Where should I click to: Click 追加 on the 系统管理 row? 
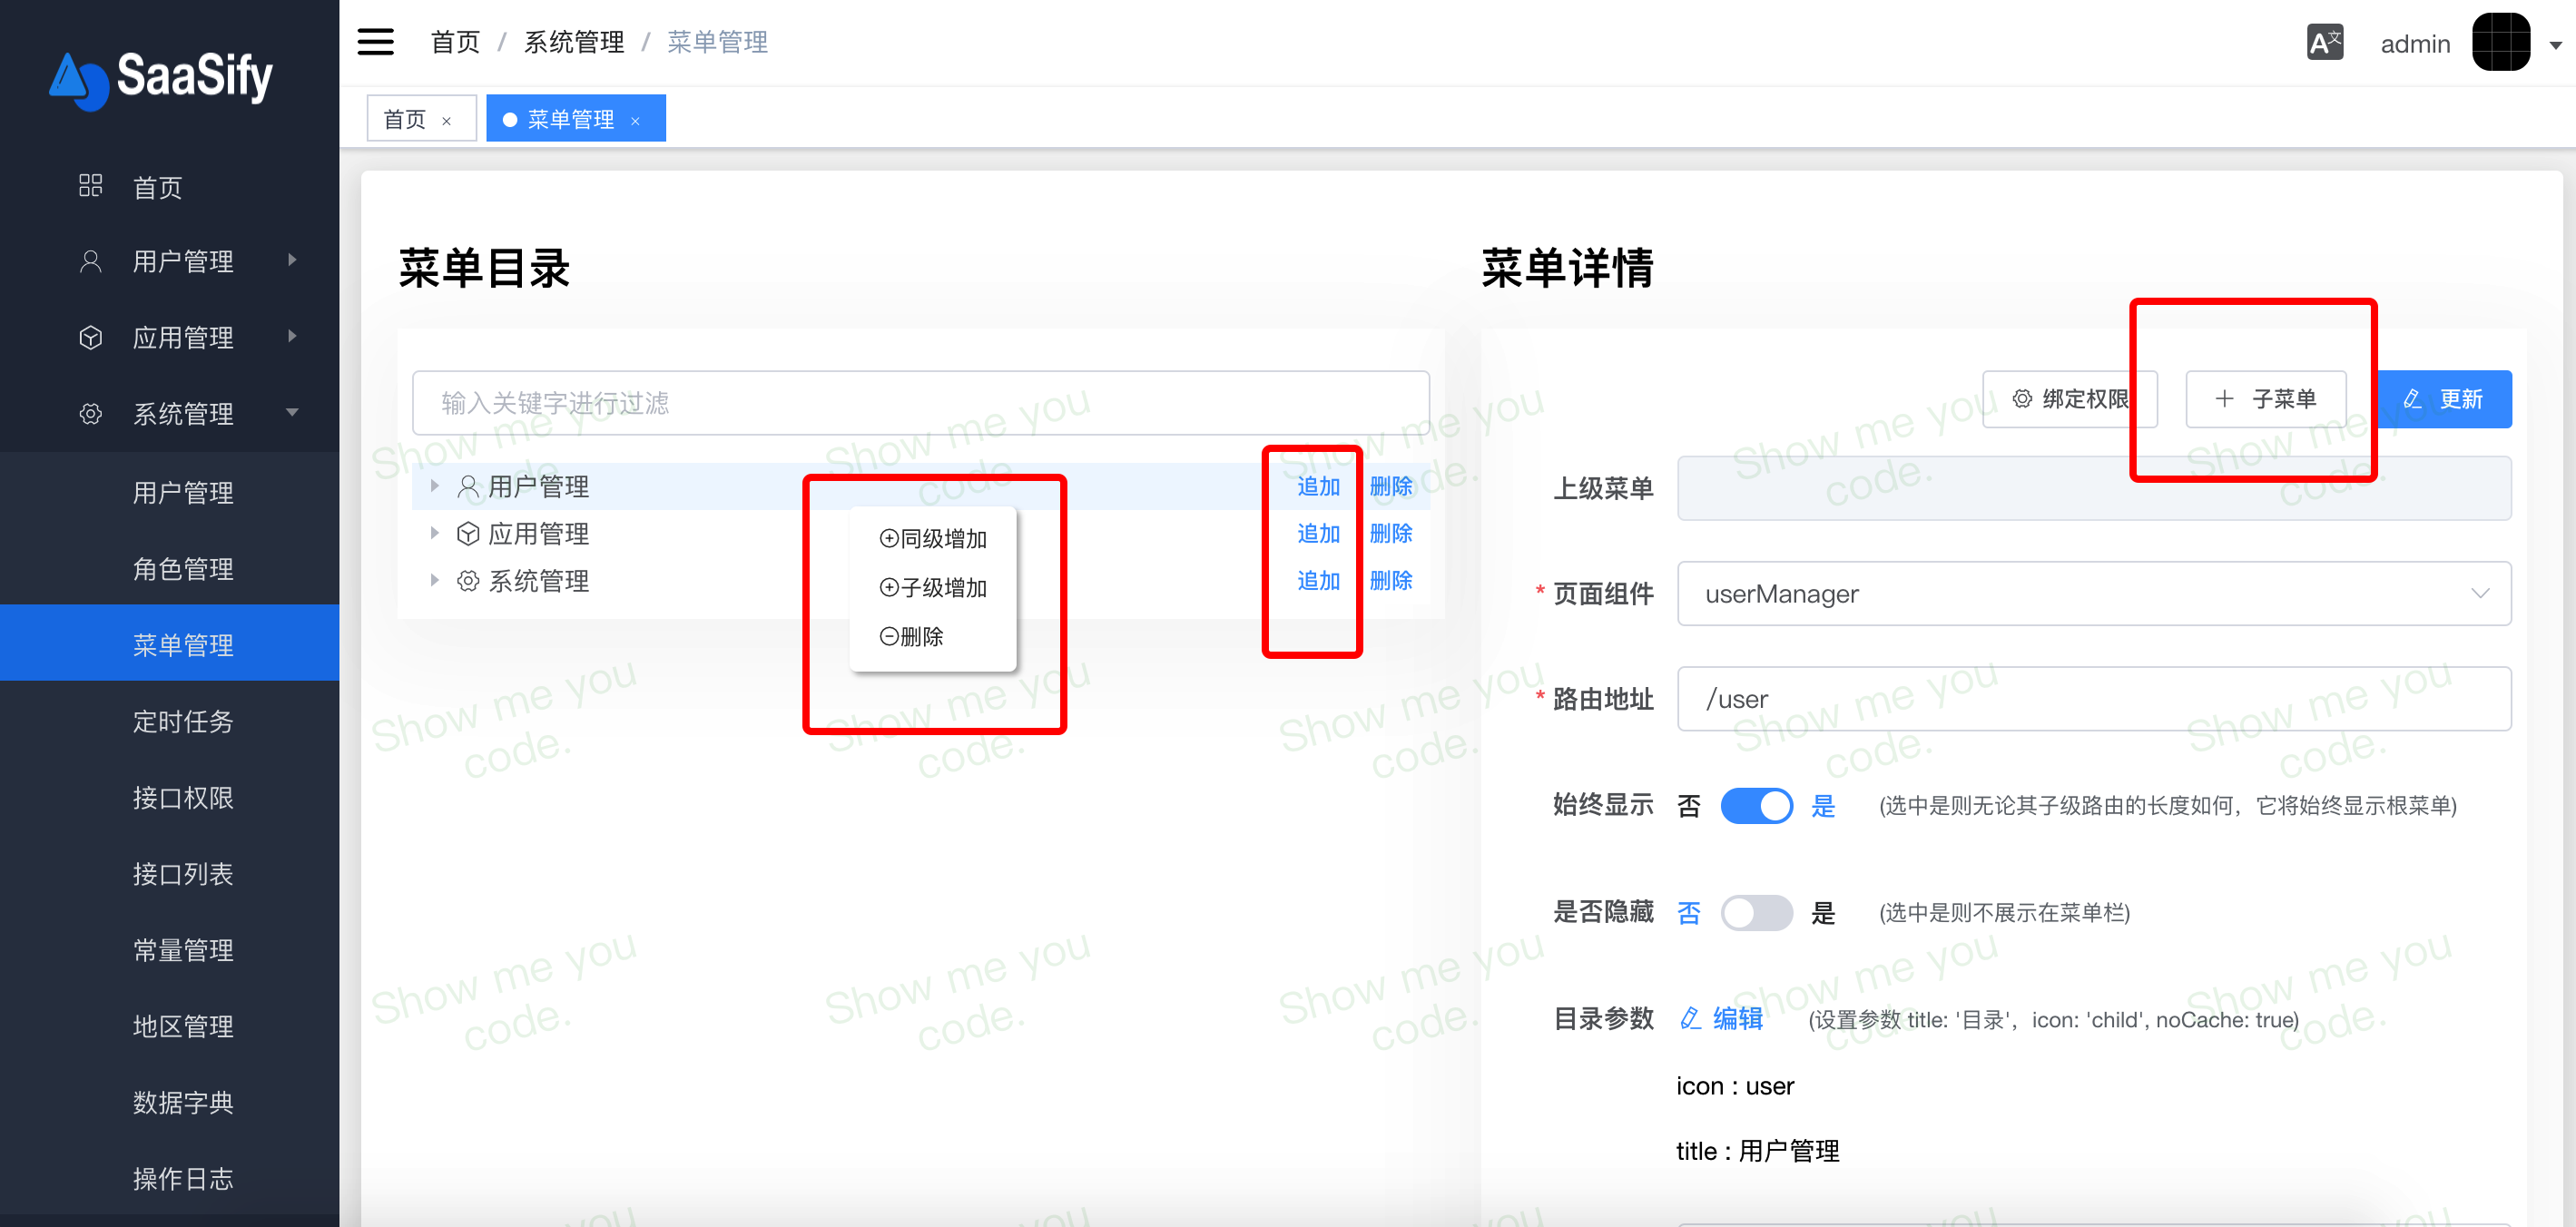1318,580
